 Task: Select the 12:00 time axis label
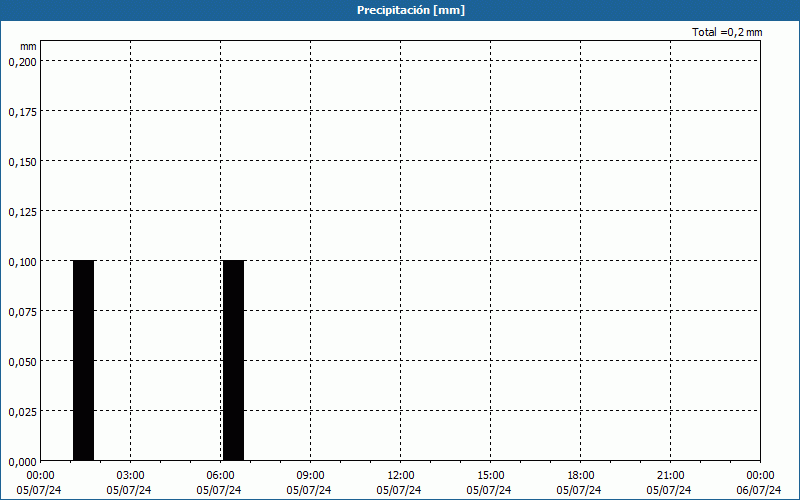pyautogui.click(x=400, y=476)
